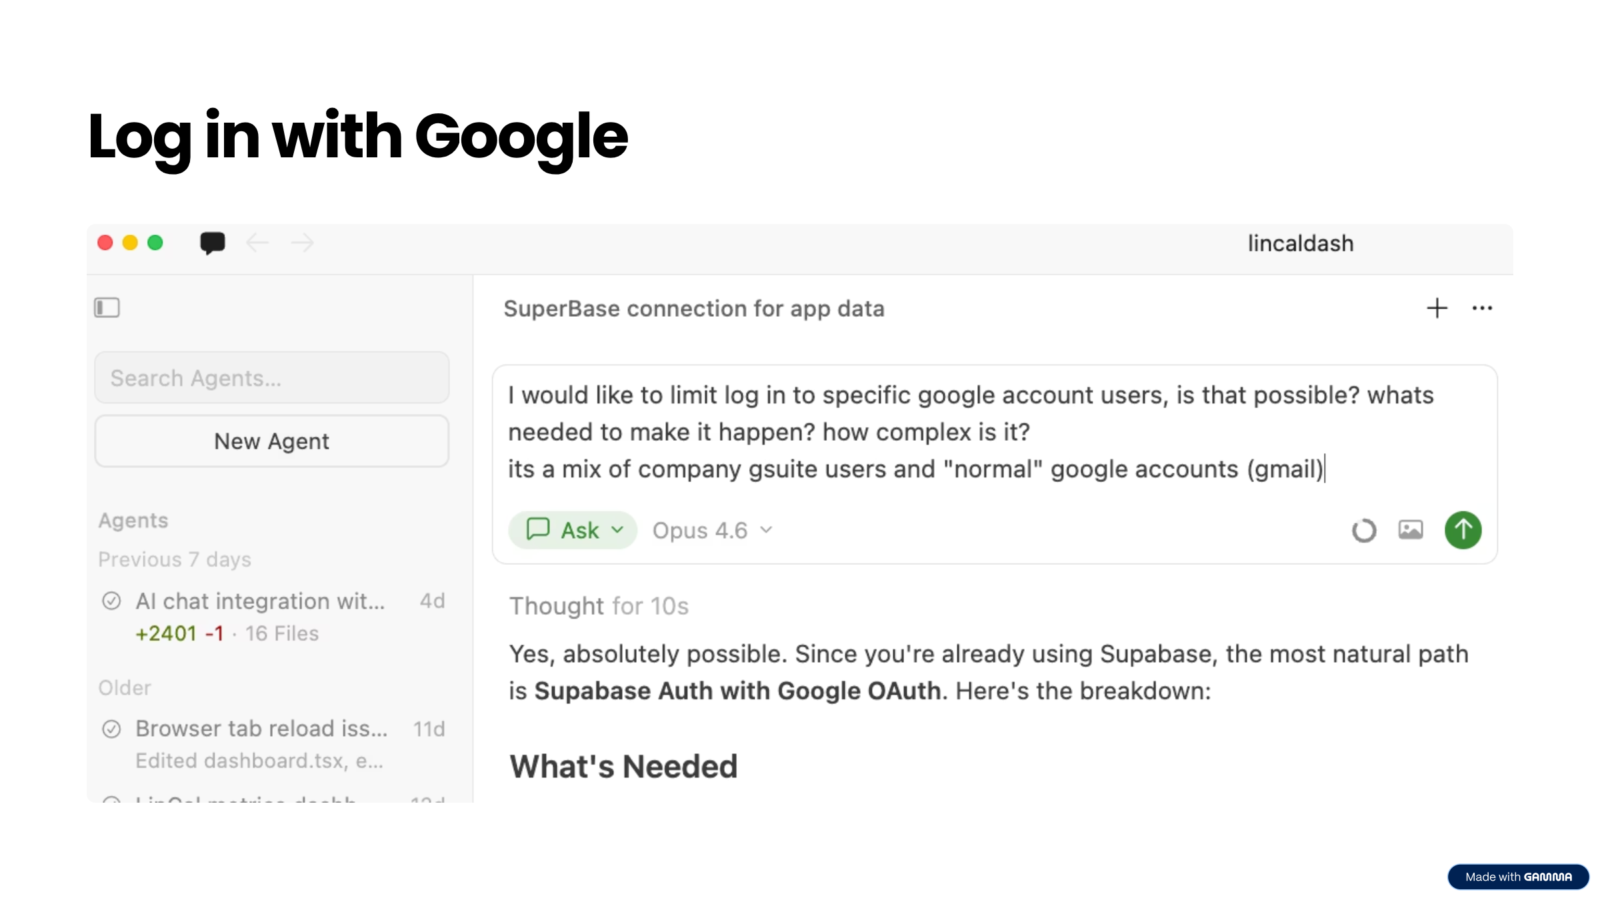This screenshot has width=1600, height=900.
Task: Click the Made with Gamma badge
Action: (x=1517, y=877)
